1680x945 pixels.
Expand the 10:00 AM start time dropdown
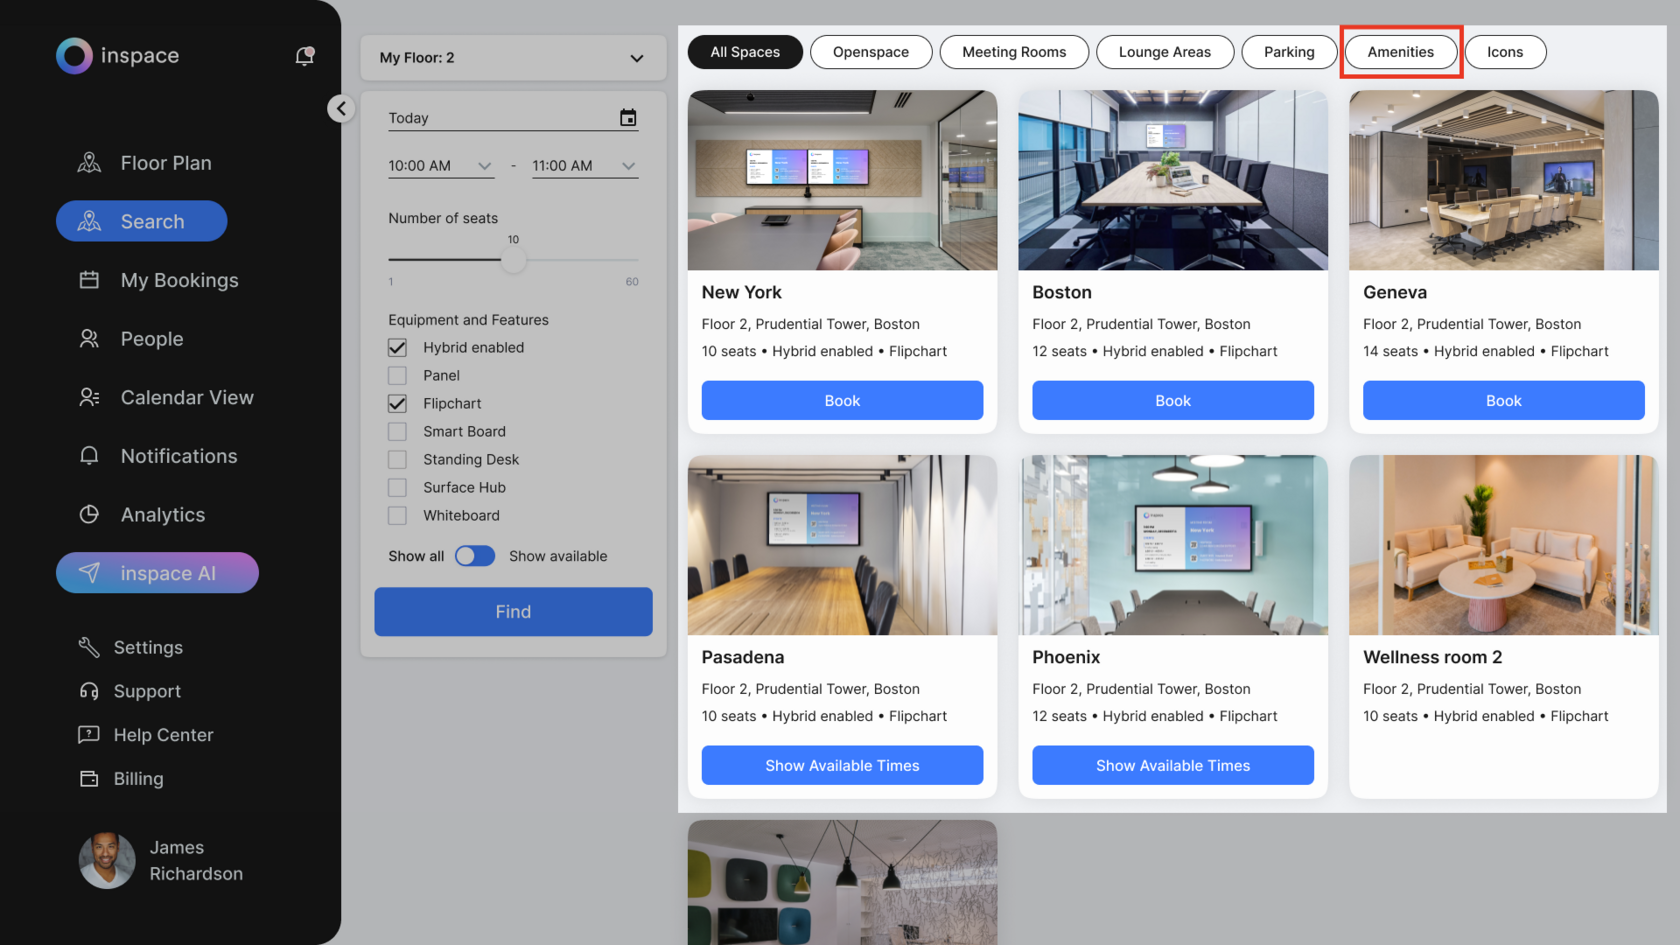pyautogui.click(x=485, y=165)
